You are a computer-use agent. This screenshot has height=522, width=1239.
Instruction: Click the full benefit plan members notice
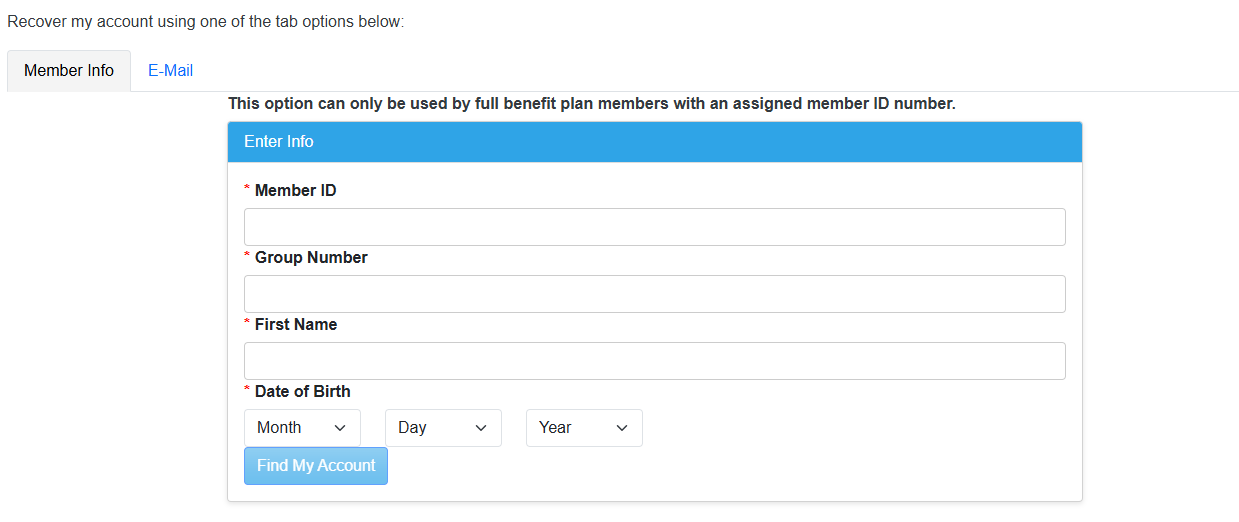tap(592, 103)
